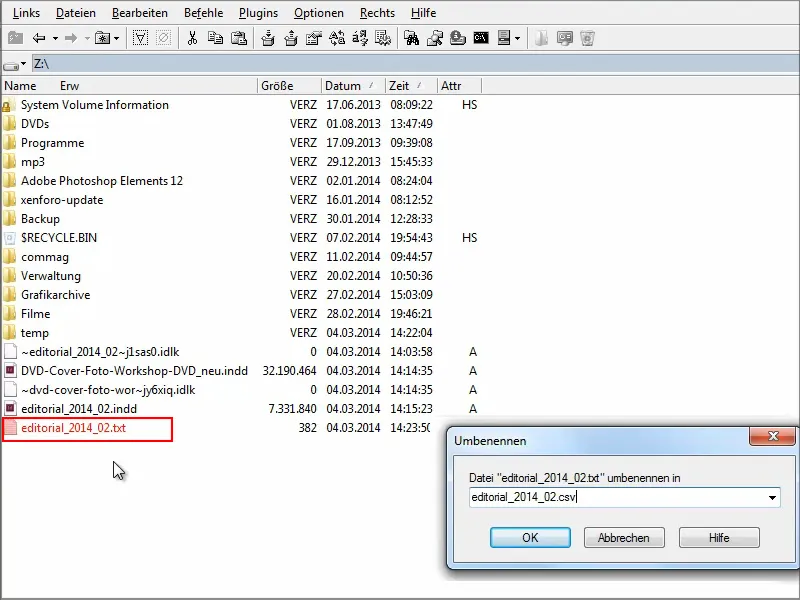Open the Optionen menu
Image resolution: width=800 pixels, height=600 pixels.
[x=319, y=13]
